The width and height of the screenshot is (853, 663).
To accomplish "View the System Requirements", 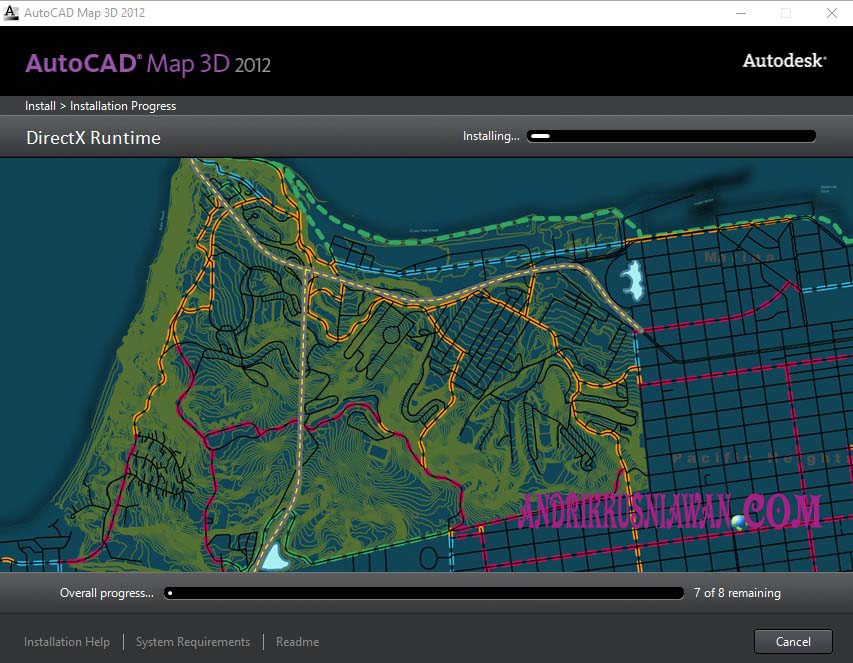I will coord(192,641).
